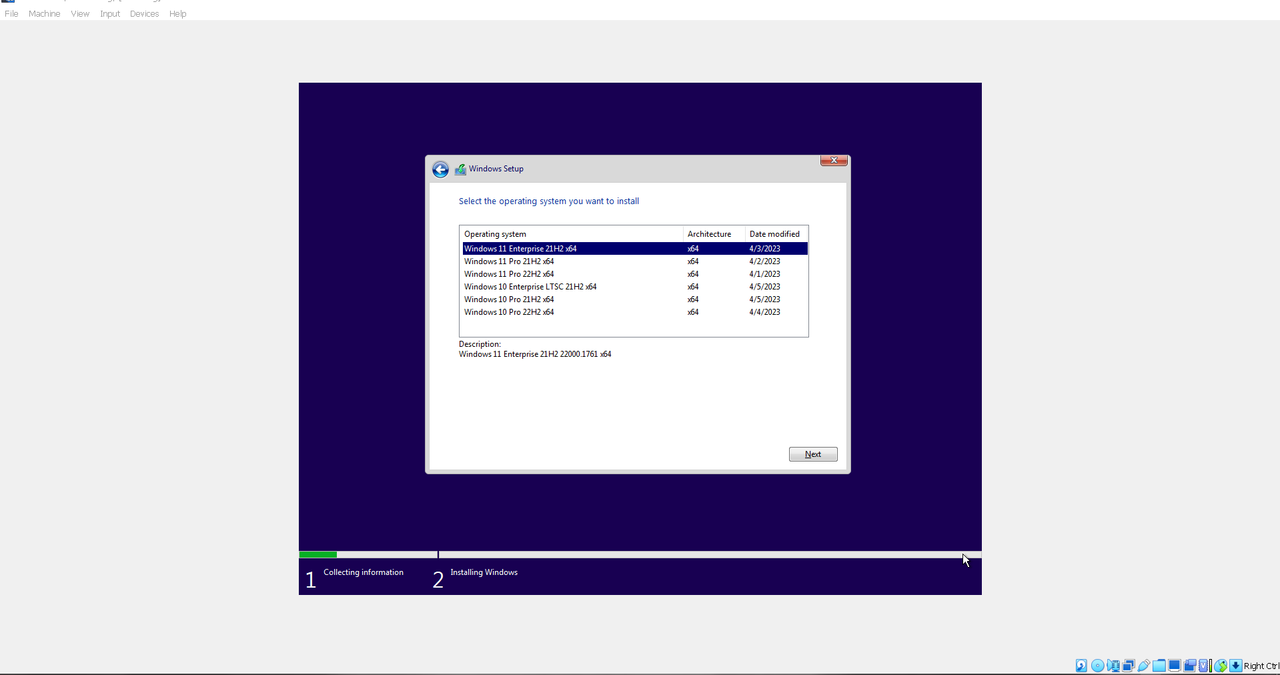Click the recording status icon
This screenshot has width=1280, height=675.
pyautogui.click(x=1190, y=666)
